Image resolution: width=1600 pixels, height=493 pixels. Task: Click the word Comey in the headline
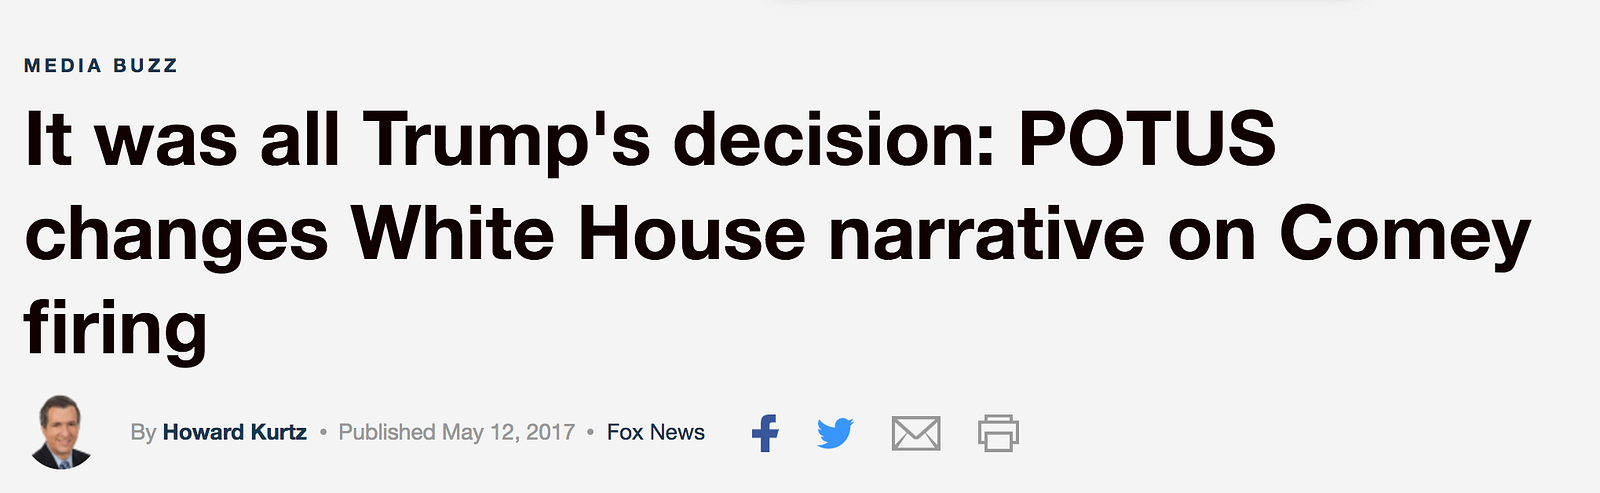tap(1405, 237)
